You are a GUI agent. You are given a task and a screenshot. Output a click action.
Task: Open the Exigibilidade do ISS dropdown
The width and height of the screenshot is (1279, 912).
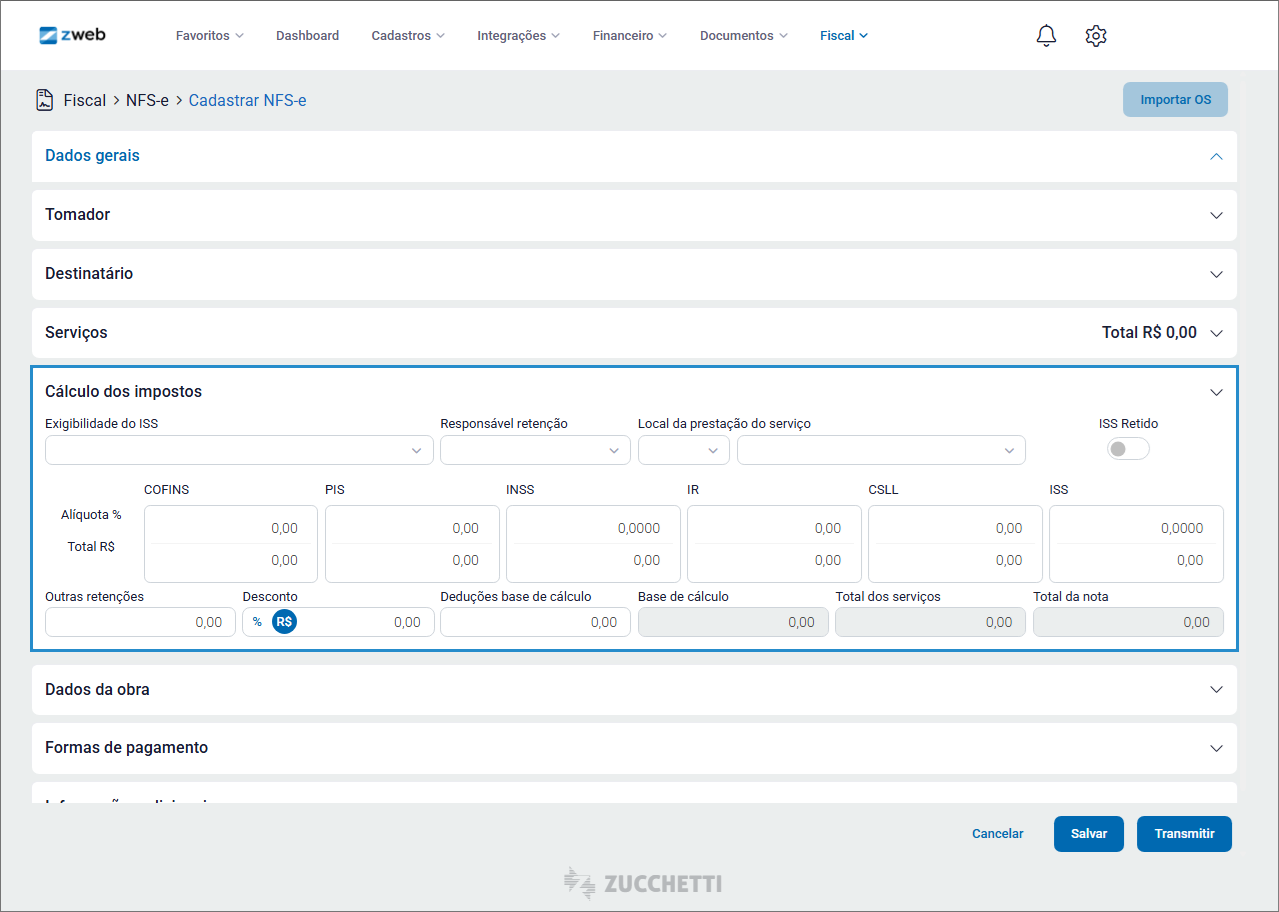239,451
